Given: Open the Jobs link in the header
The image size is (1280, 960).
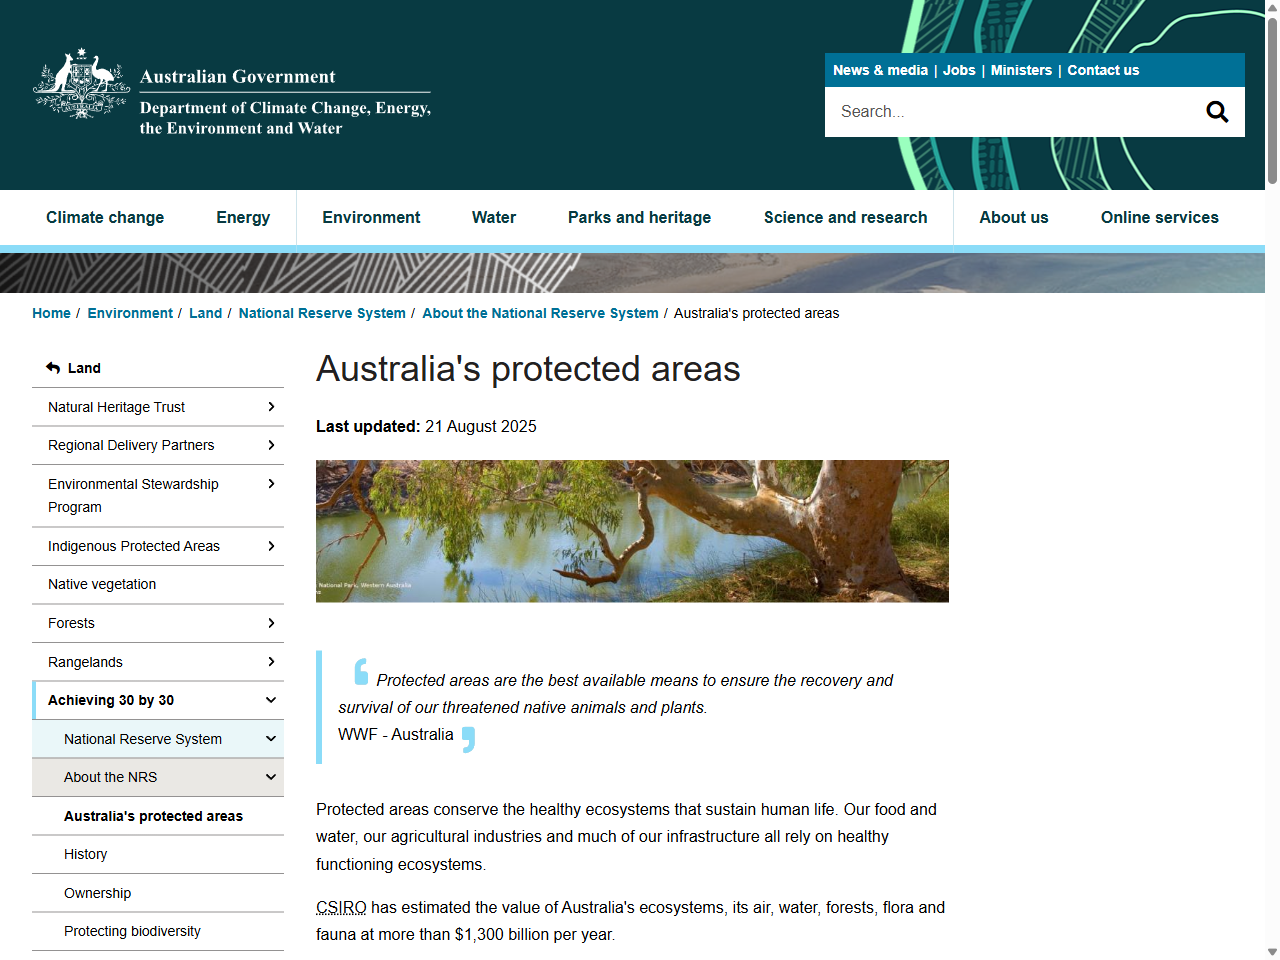Looking at the screenshot, I should [959, 70].
